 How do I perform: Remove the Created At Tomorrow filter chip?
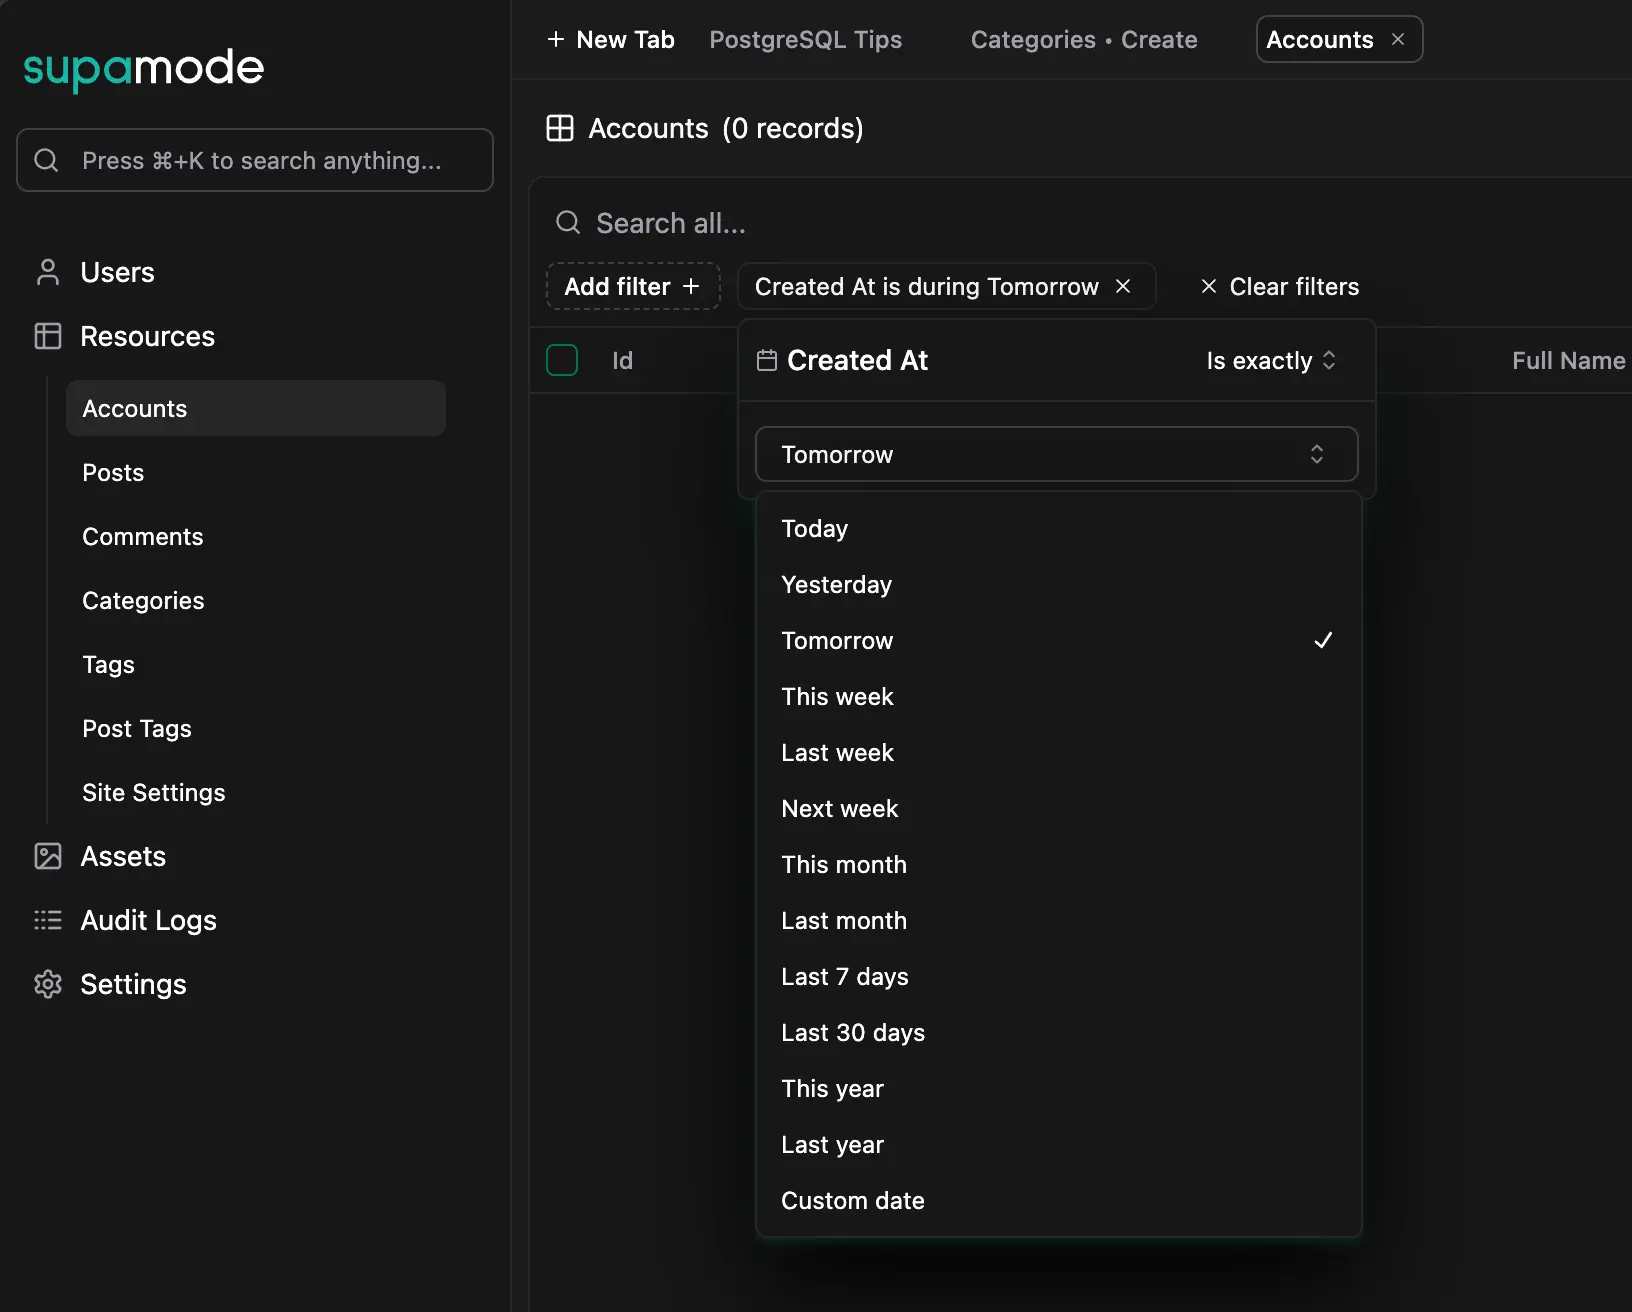pos(1123,286)
